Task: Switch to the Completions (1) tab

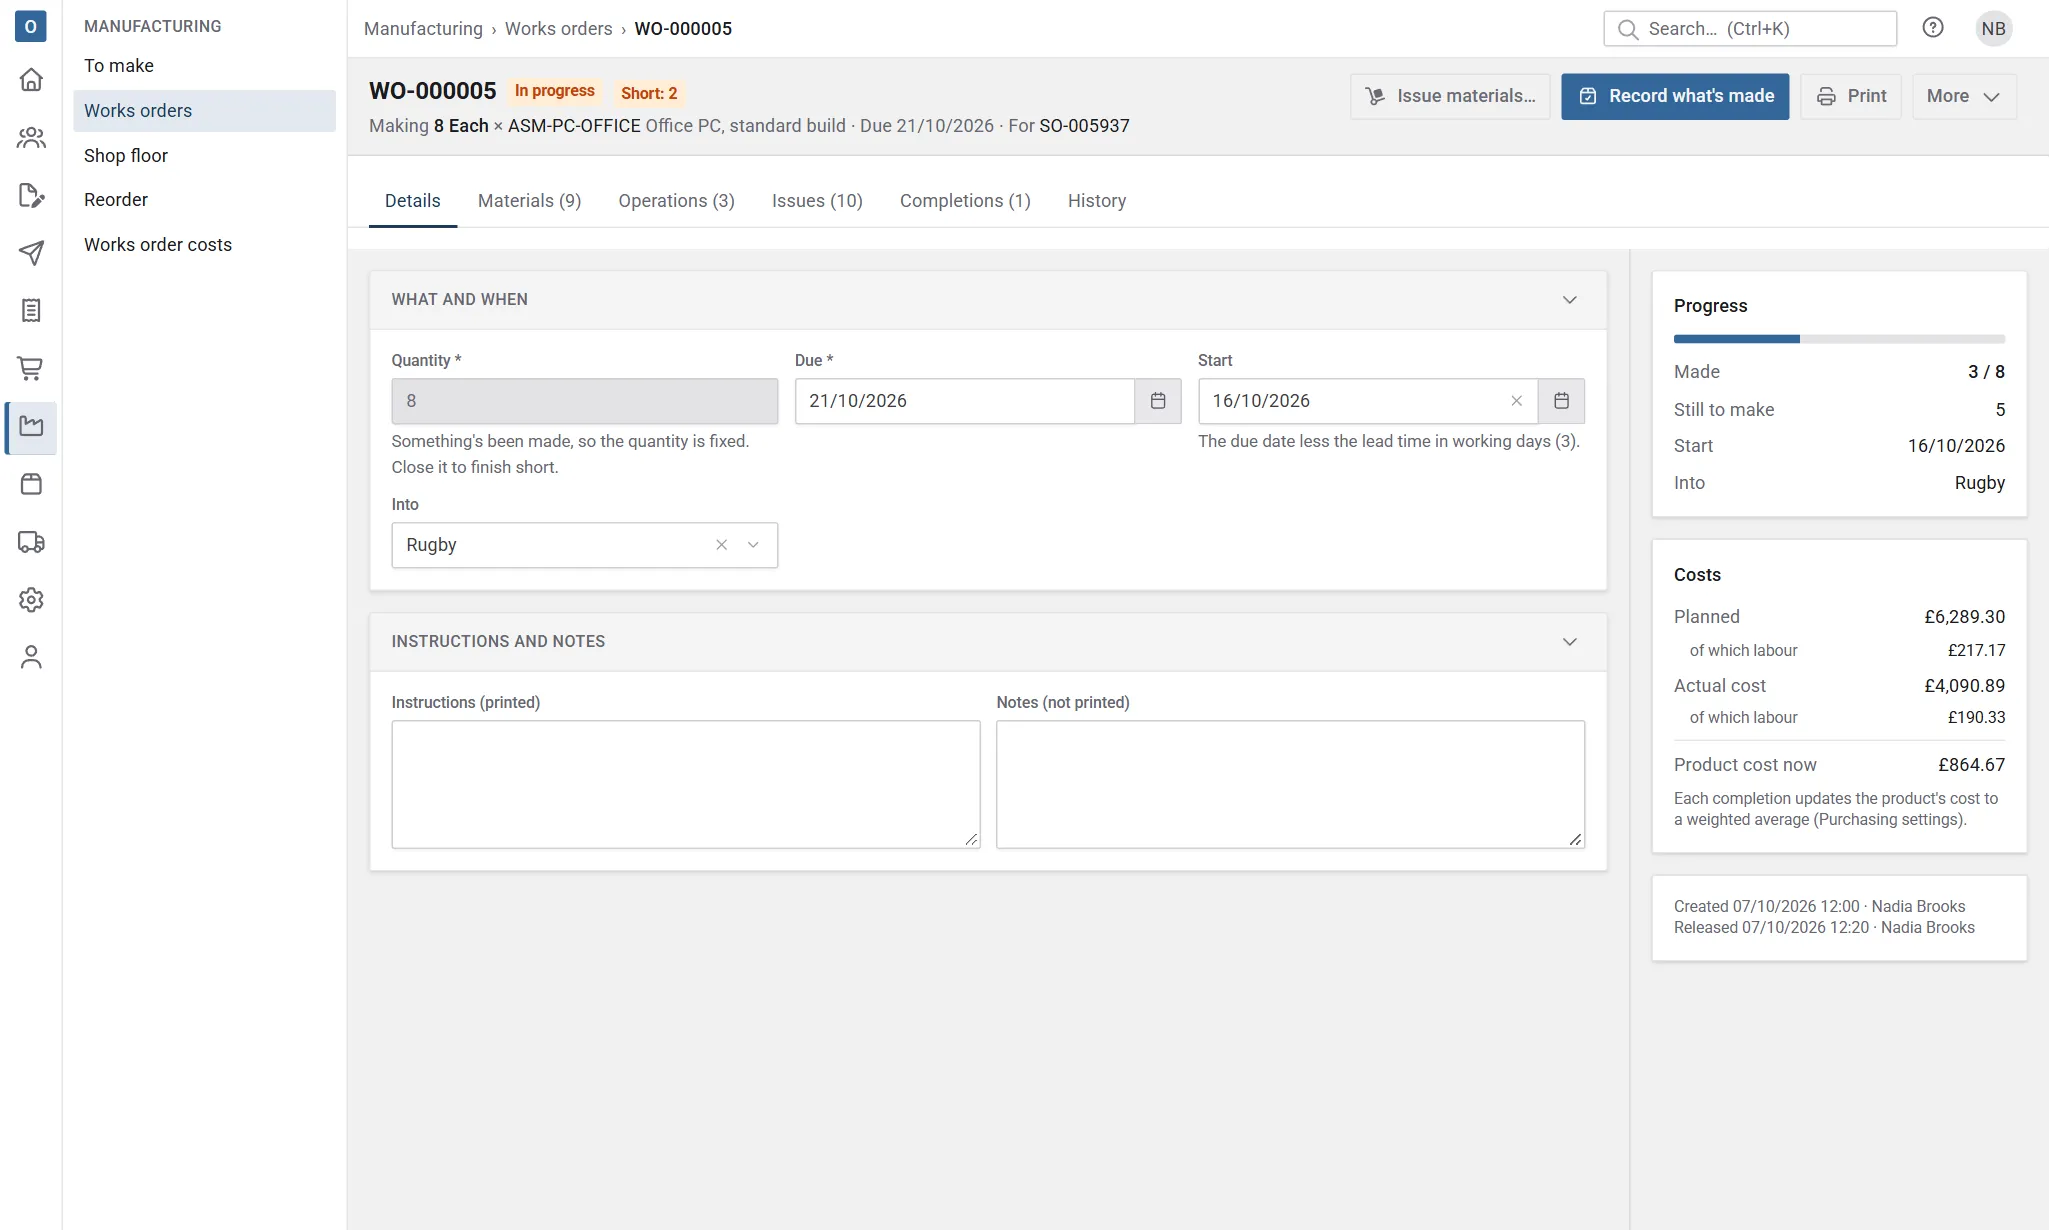Action: tap(965, 201)
